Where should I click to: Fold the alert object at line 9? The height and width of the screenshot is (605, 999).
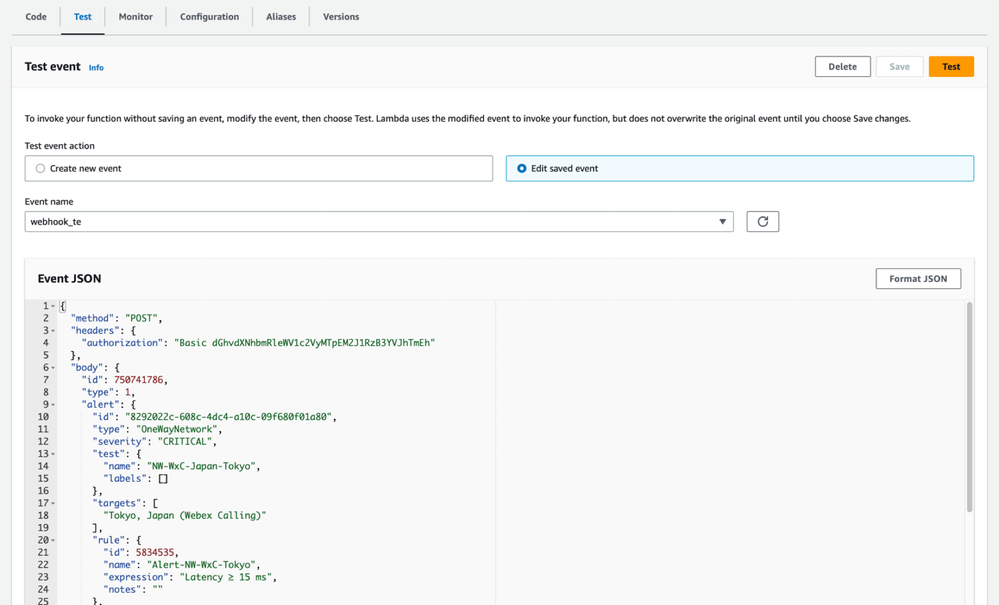(x=53, y=404)
